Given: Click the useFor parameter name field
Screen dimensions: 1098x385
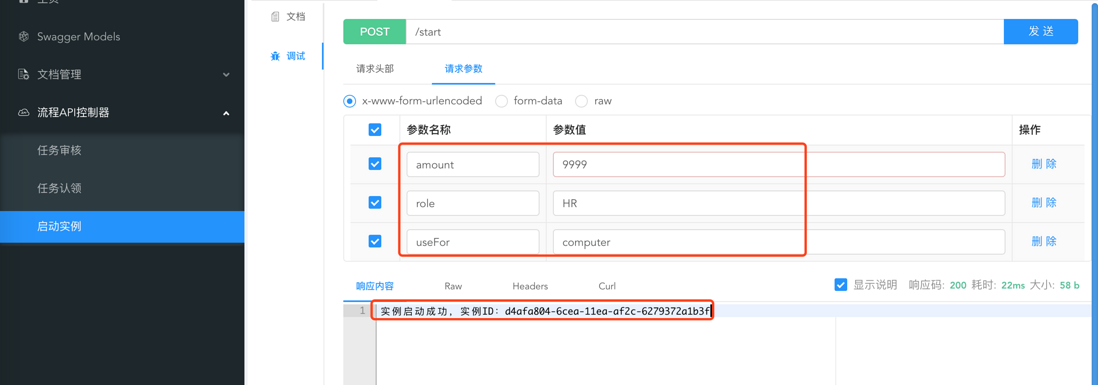Looking at the screenshot, I should point(473,242).
